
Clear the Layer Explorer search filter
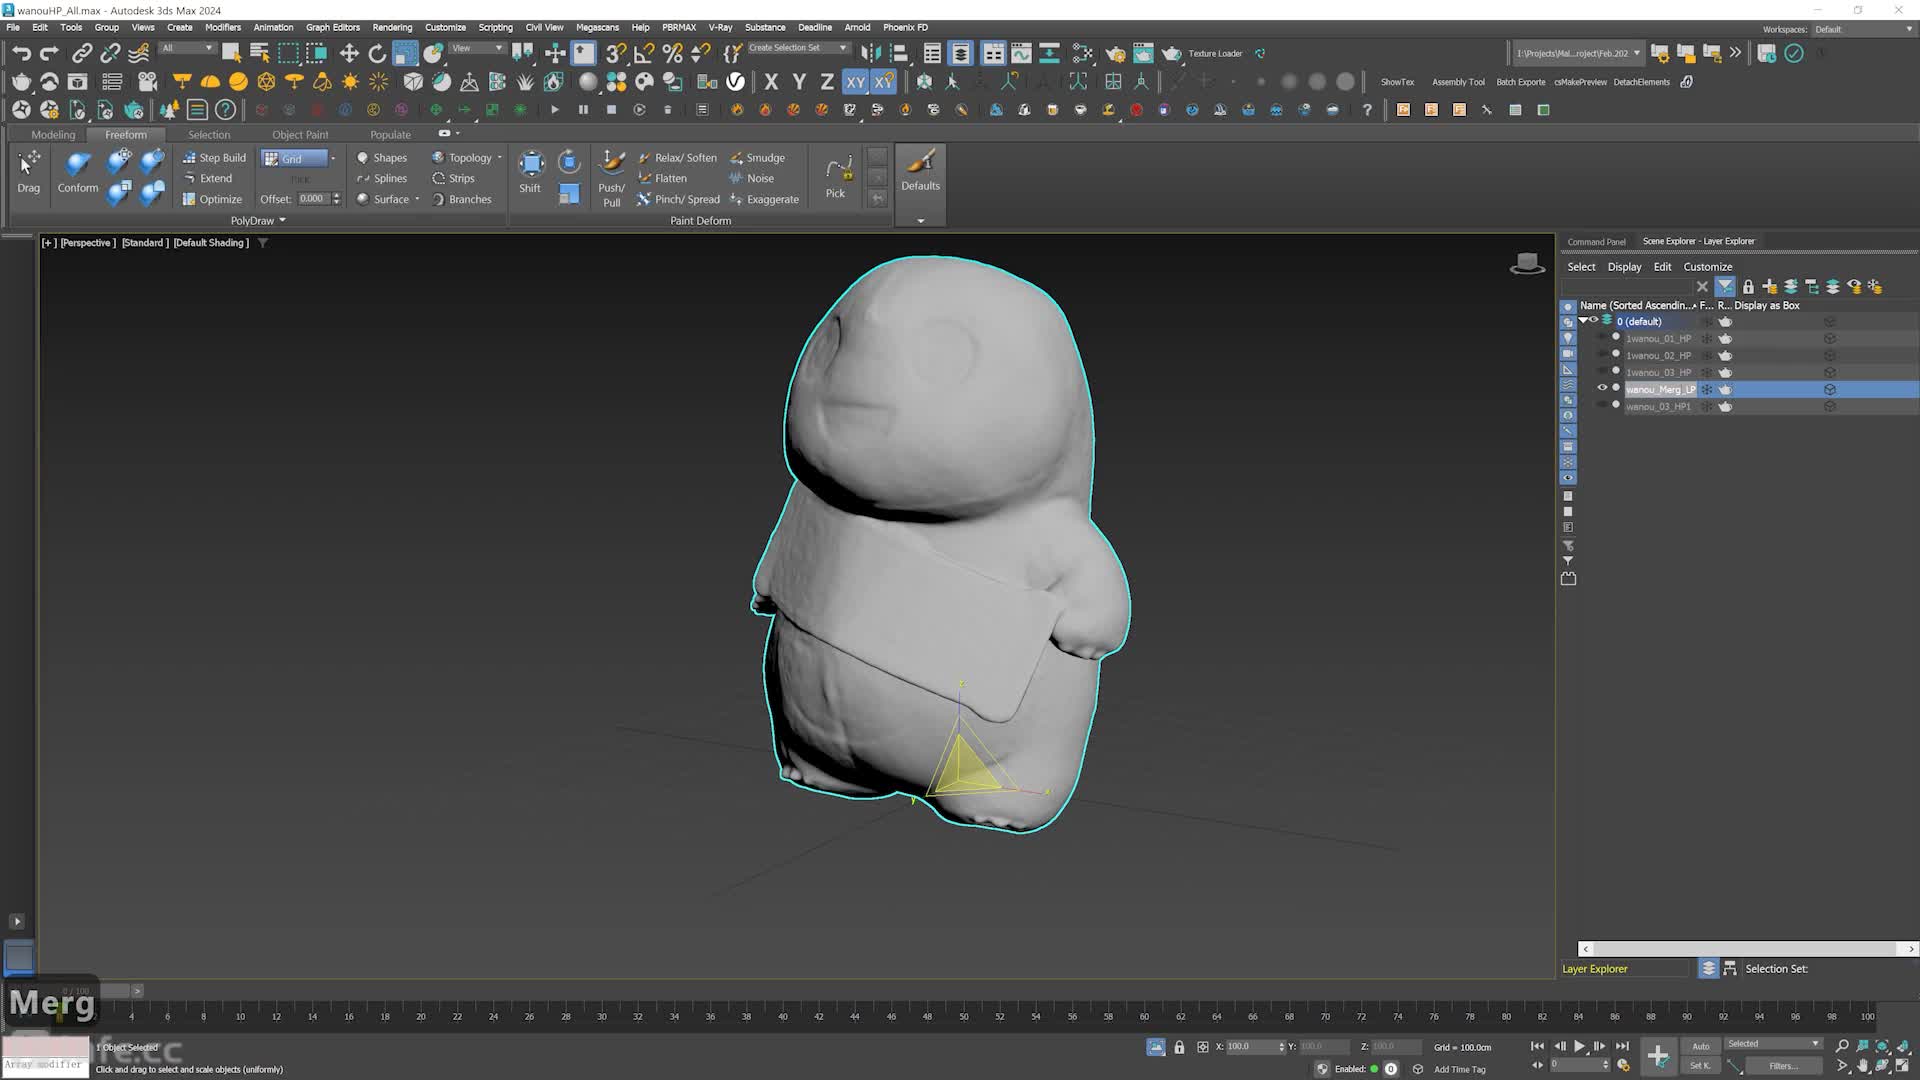click(1702, 287)
